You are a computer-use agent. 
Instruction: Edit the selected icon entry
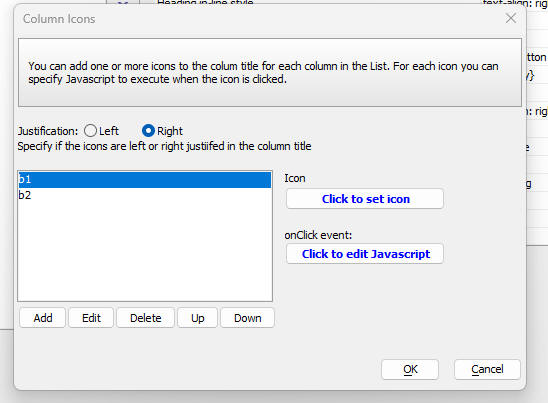[91, 318]
